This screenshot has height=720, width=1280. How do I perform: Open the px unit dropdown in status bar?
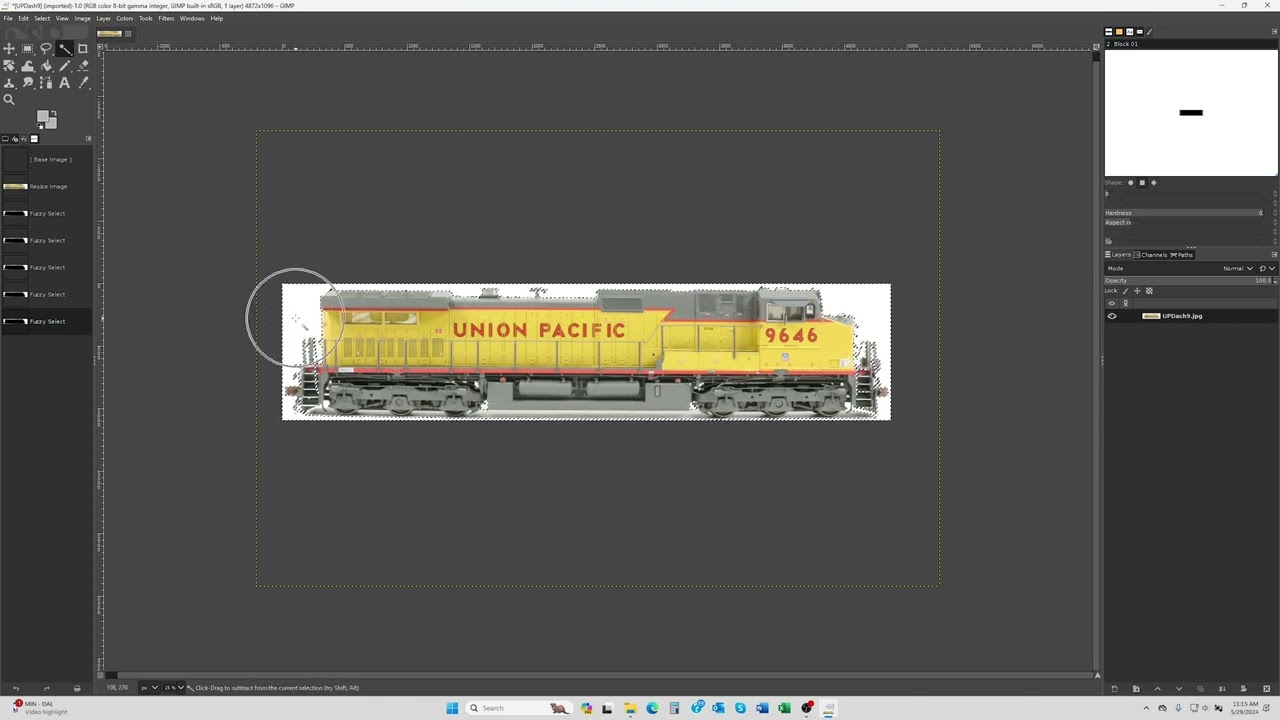tap(148, 687)
